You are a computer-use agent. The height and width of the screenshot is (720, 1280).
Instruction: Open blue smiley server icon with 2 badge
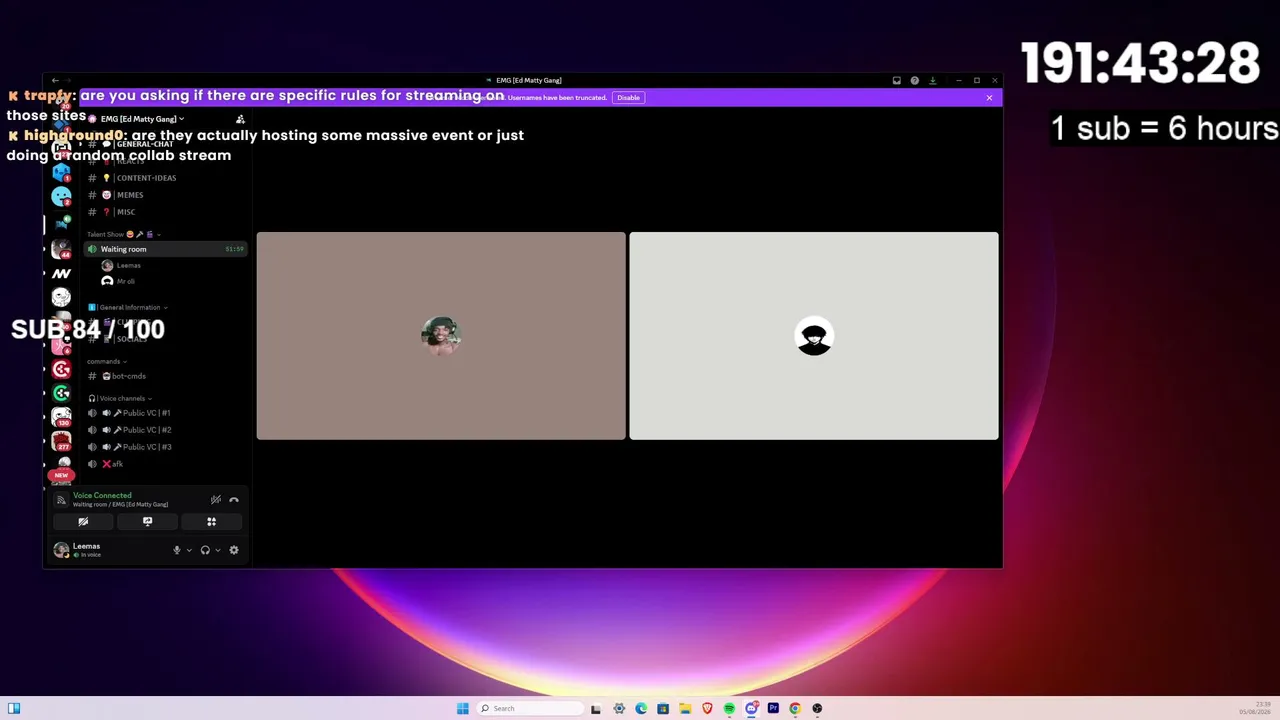pos(61,196)
